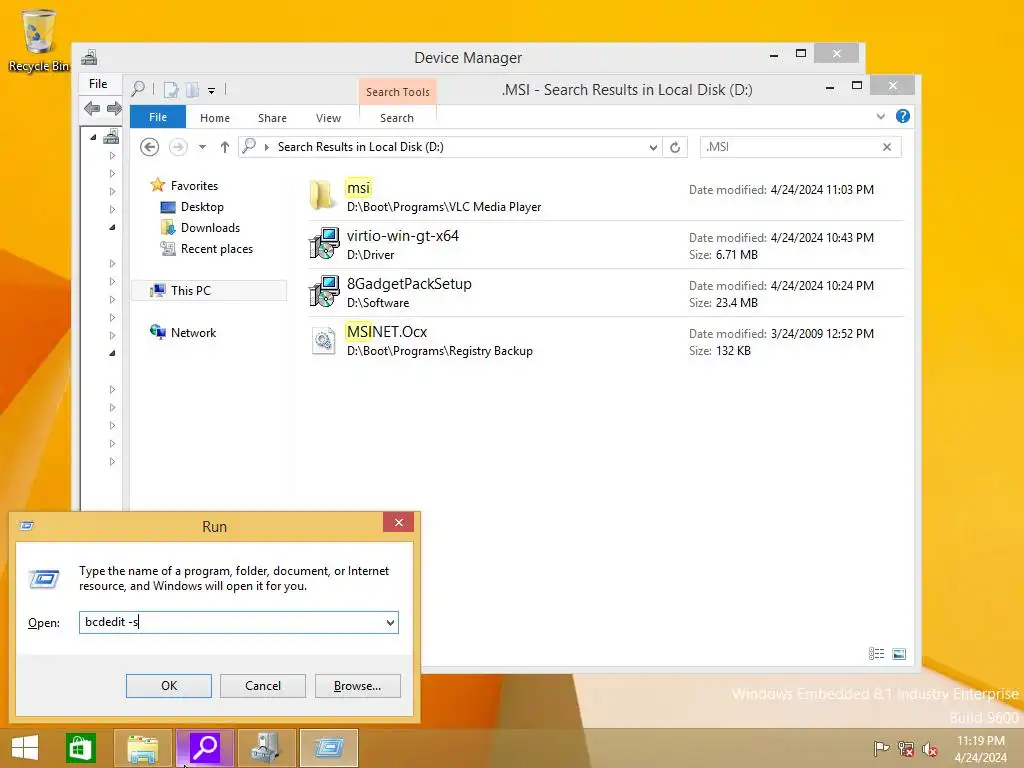Open the Windows Store taskbar icon
Screen dimensions: 1024x768
(81, 748)
